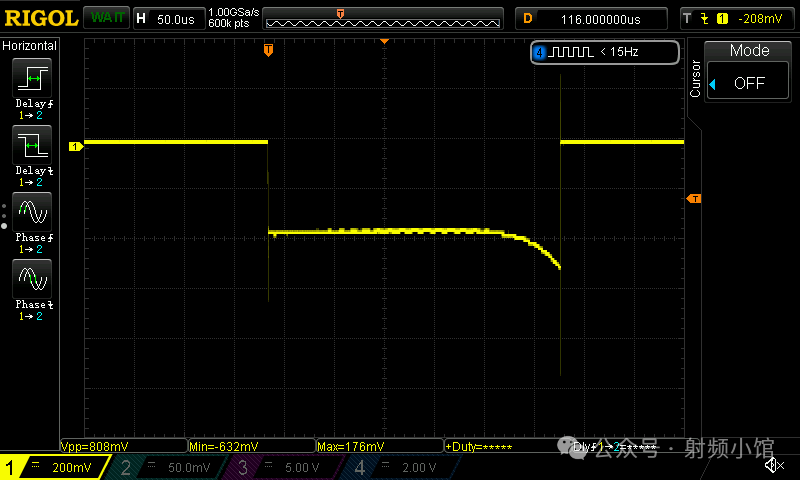
Task: Expand the Horizontal measurement menu page dots
Action: pos(5,213)
